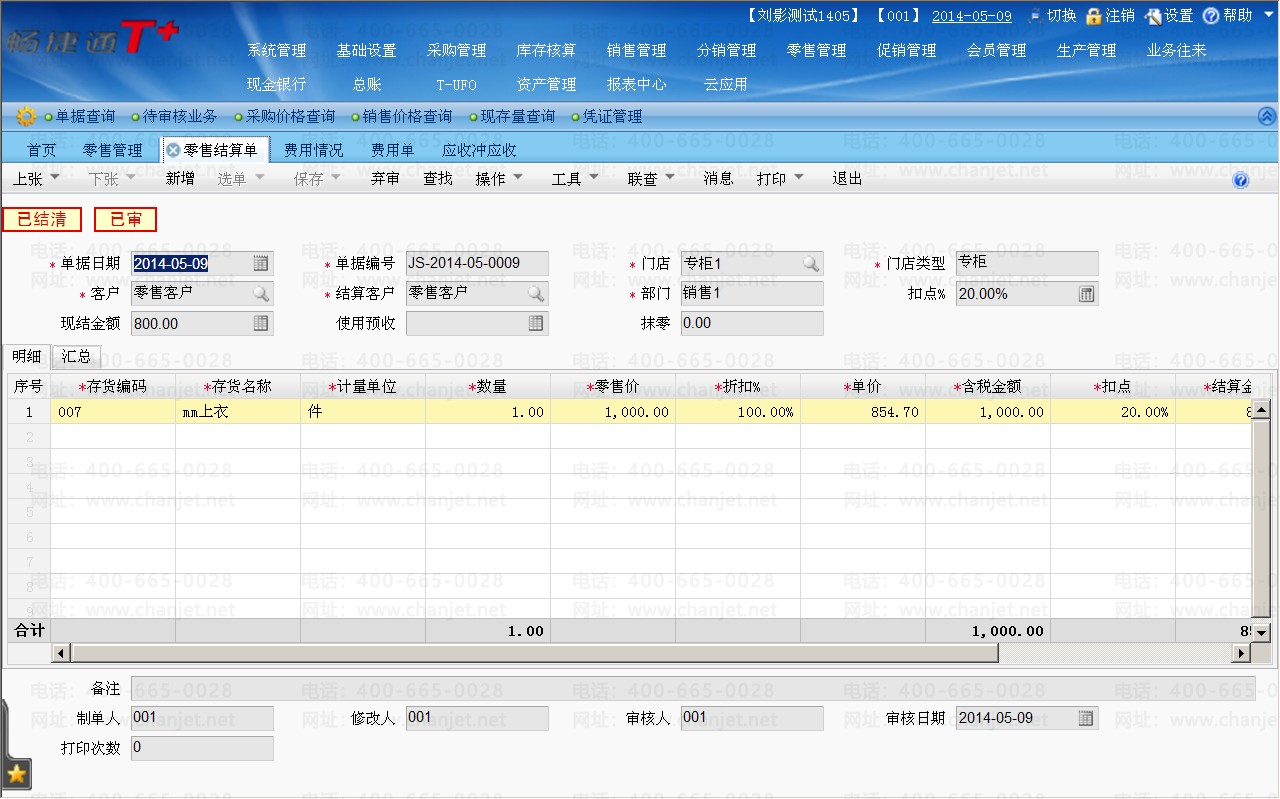Click the lookup icon in 结算客户 field

coord(536,294)
